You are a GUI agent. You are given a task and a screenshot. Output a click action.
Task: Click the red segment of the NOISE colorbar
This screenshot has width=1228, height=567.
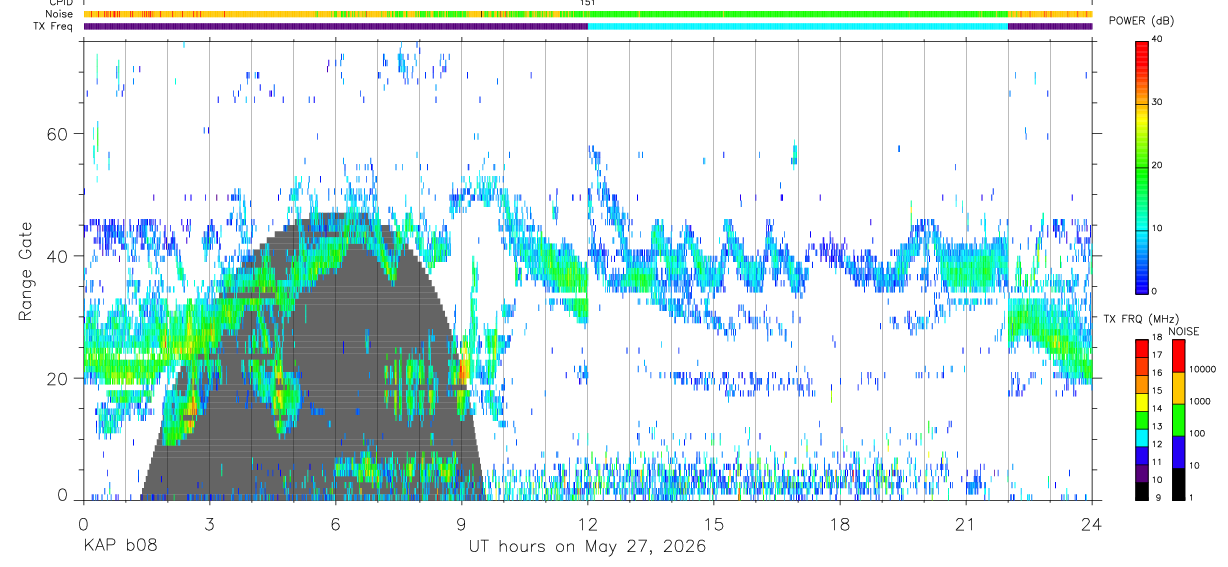click(x=1178, y=356)
